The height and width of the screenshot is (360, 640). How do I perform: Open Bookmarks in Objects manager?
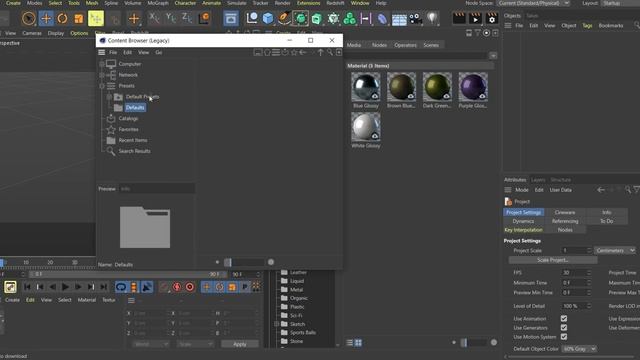[x=611, y=26]
